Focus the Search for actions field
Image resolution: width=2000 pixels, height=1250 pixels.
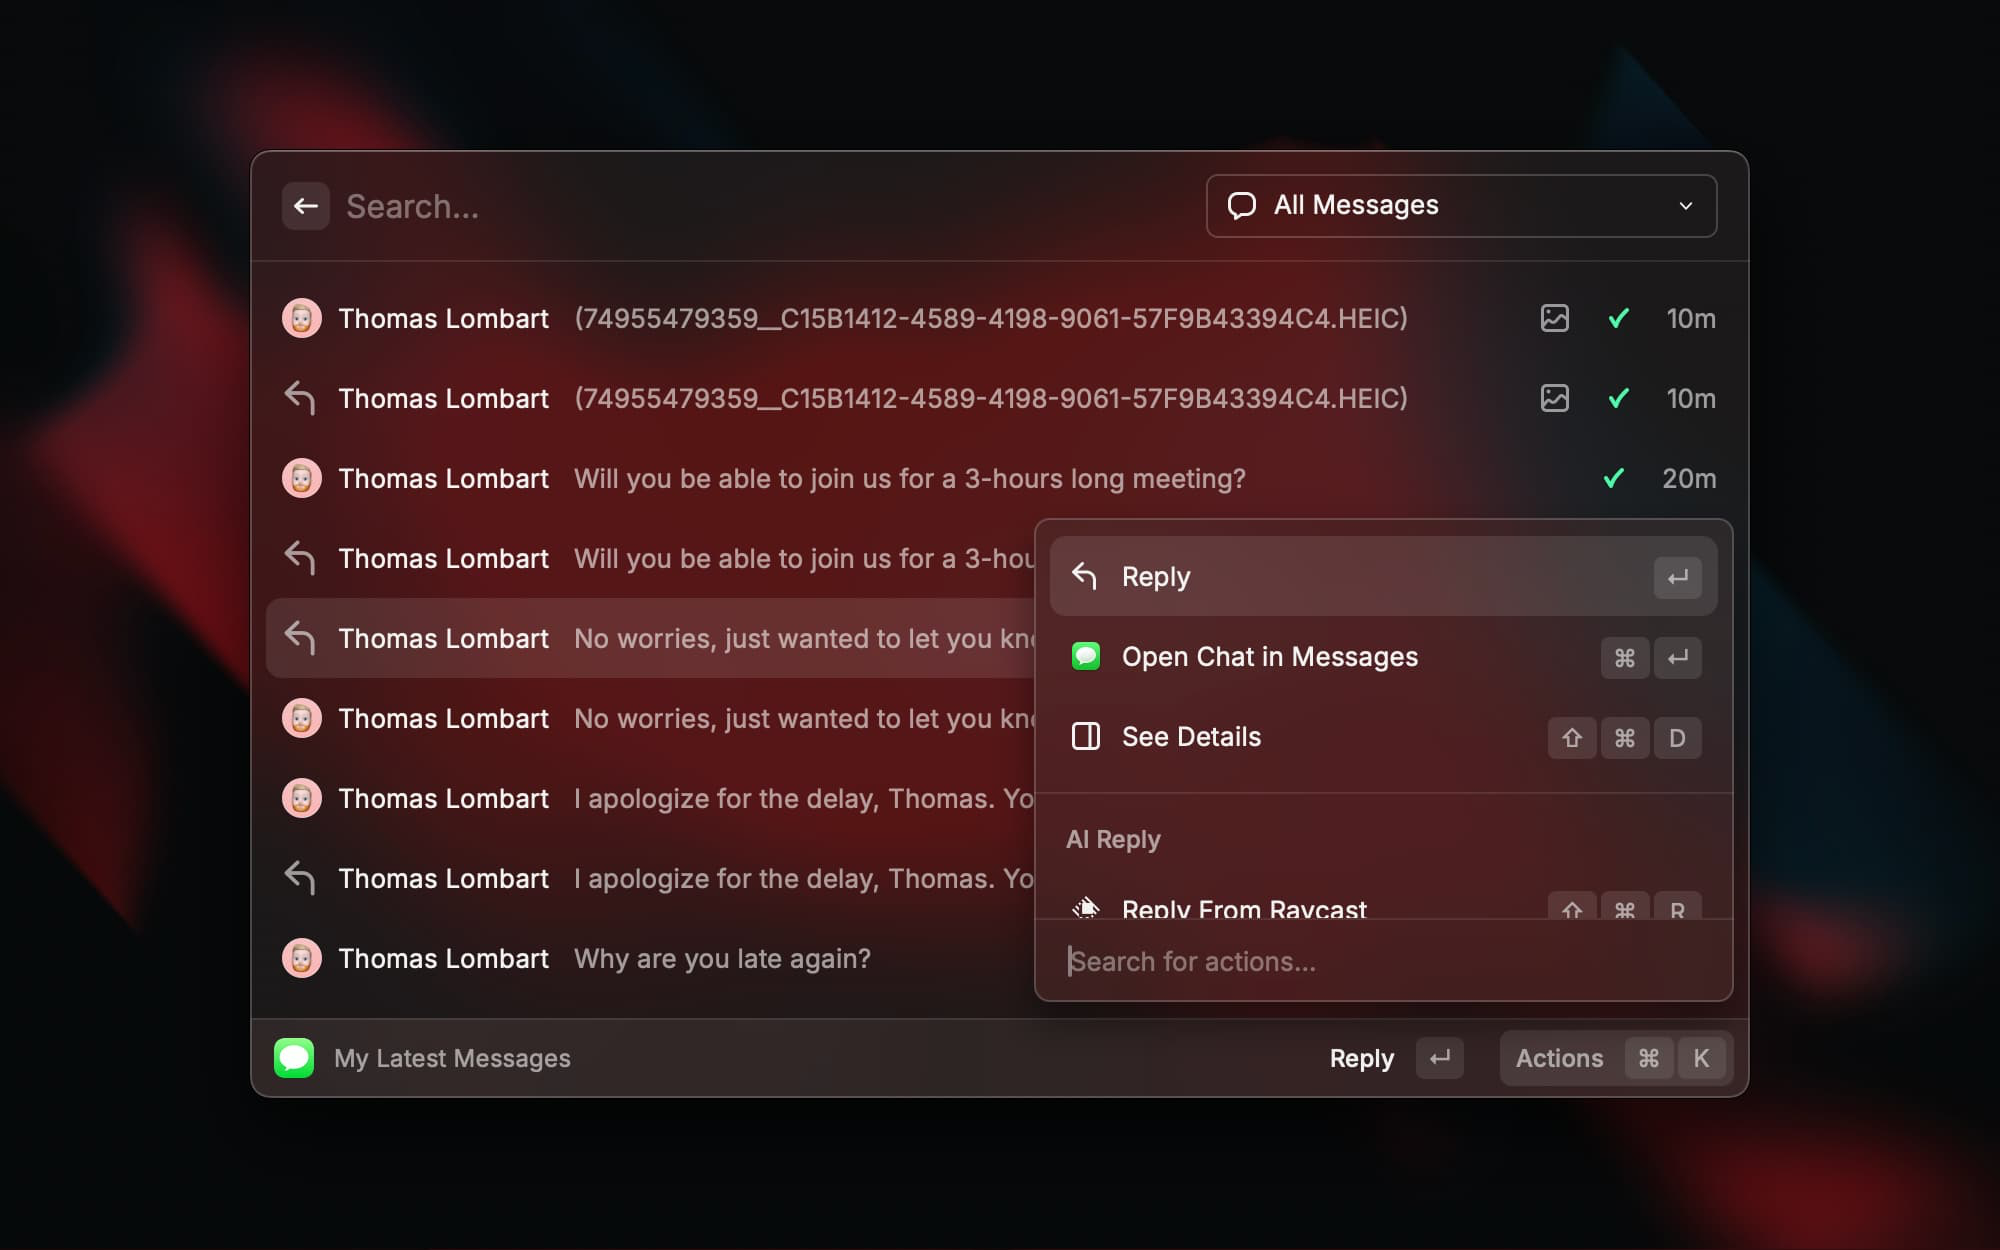[1382, 961]
